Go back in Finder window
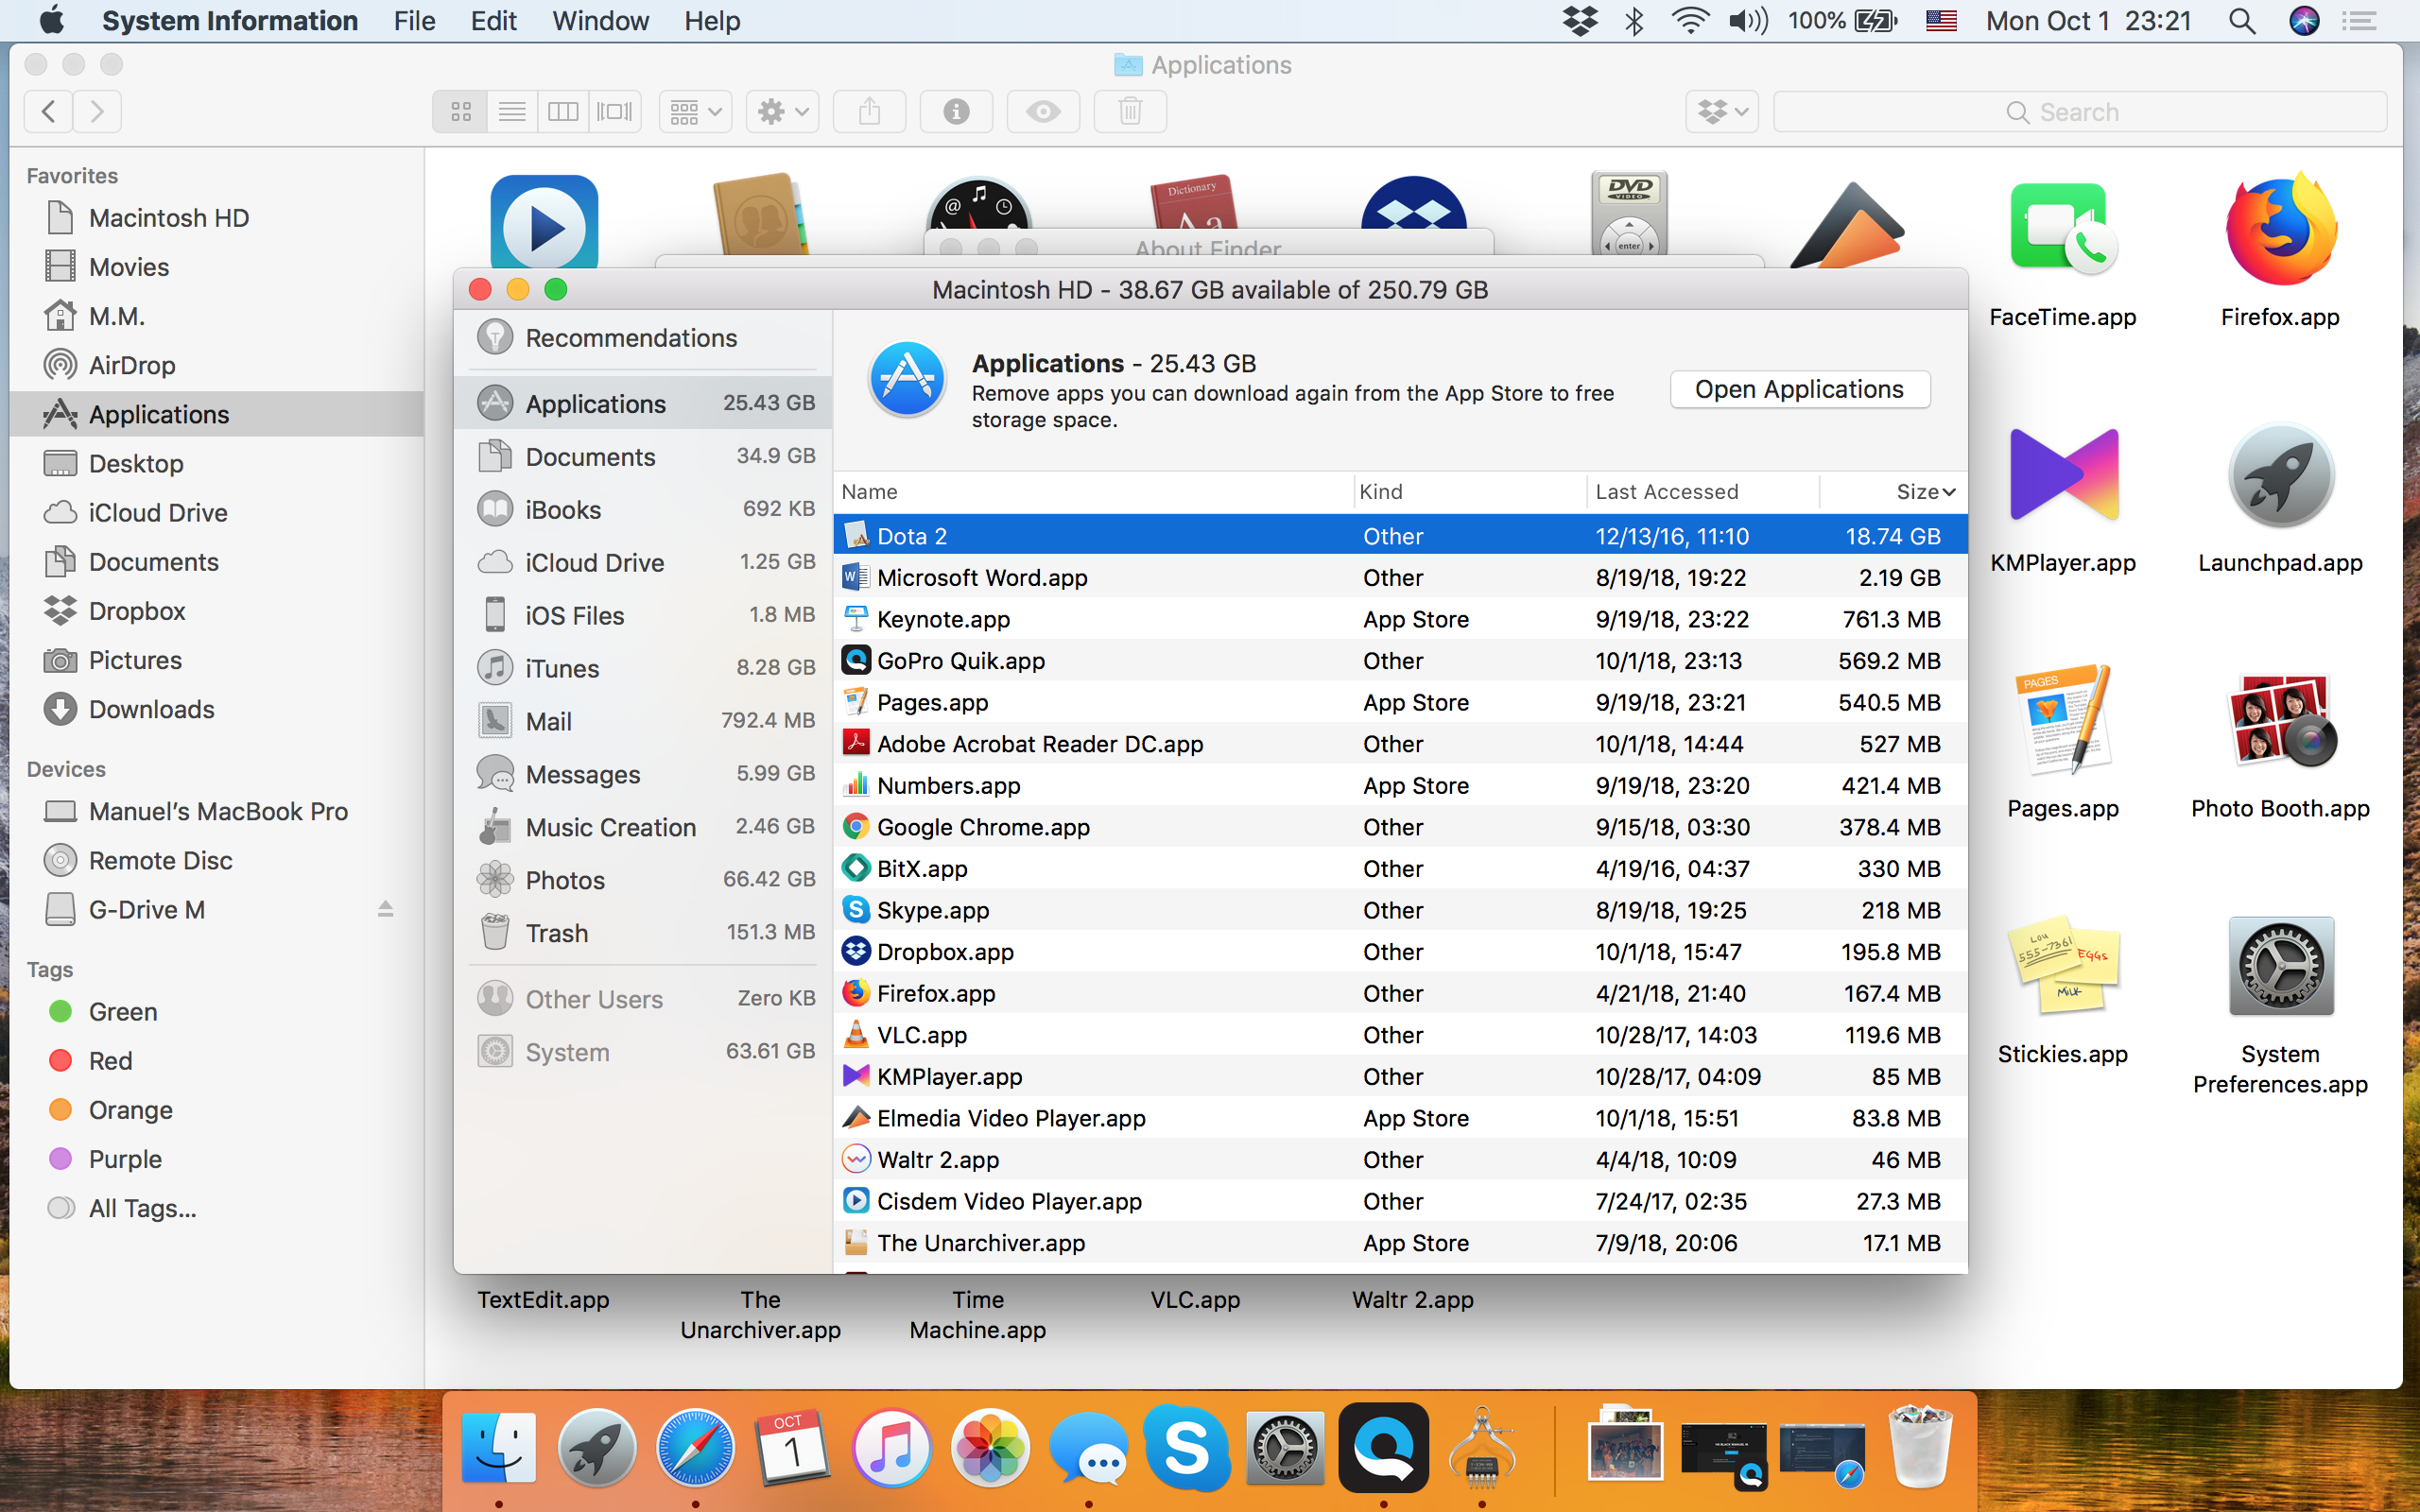Screen dimensions: 2420x1512 pyautogui.click(x=48, y=111)
